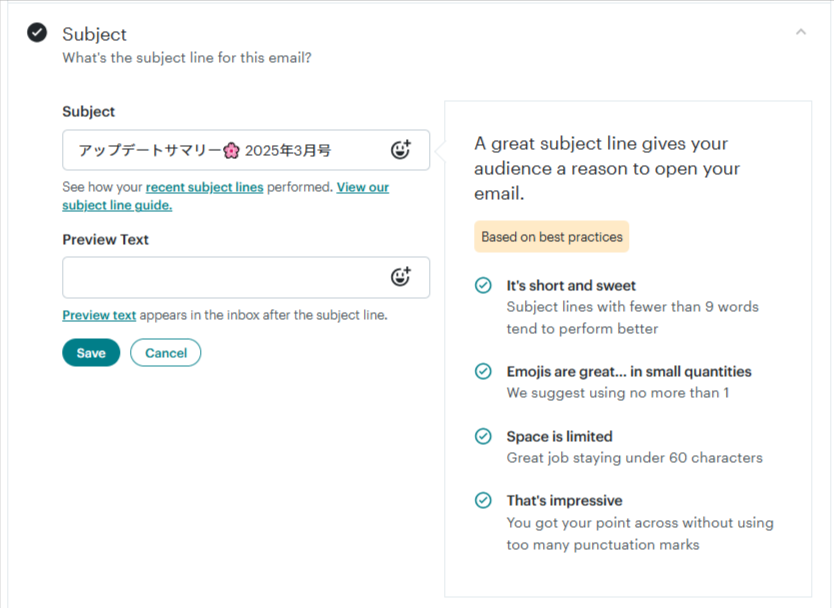Screen dimensions: 834x608
Task: Click the "Space is limited" check icon
Action: coord(483,437)
